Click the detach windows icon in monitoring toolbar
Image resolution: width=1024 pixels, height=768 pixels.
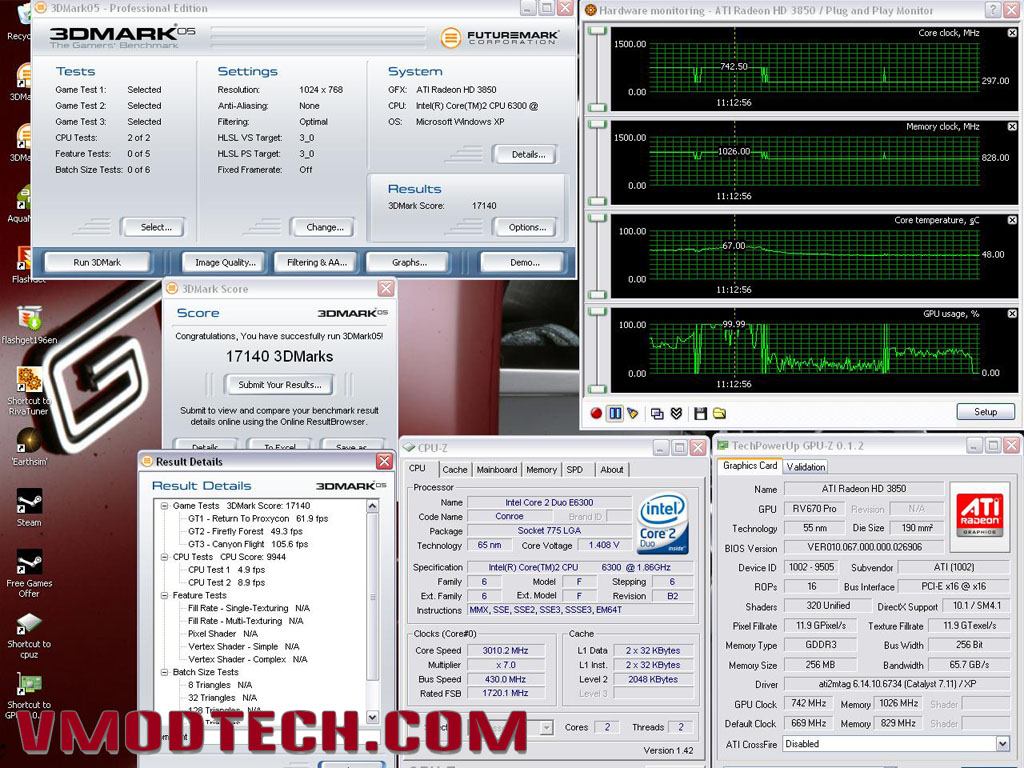pyautogui.click(x=657, y=413)
